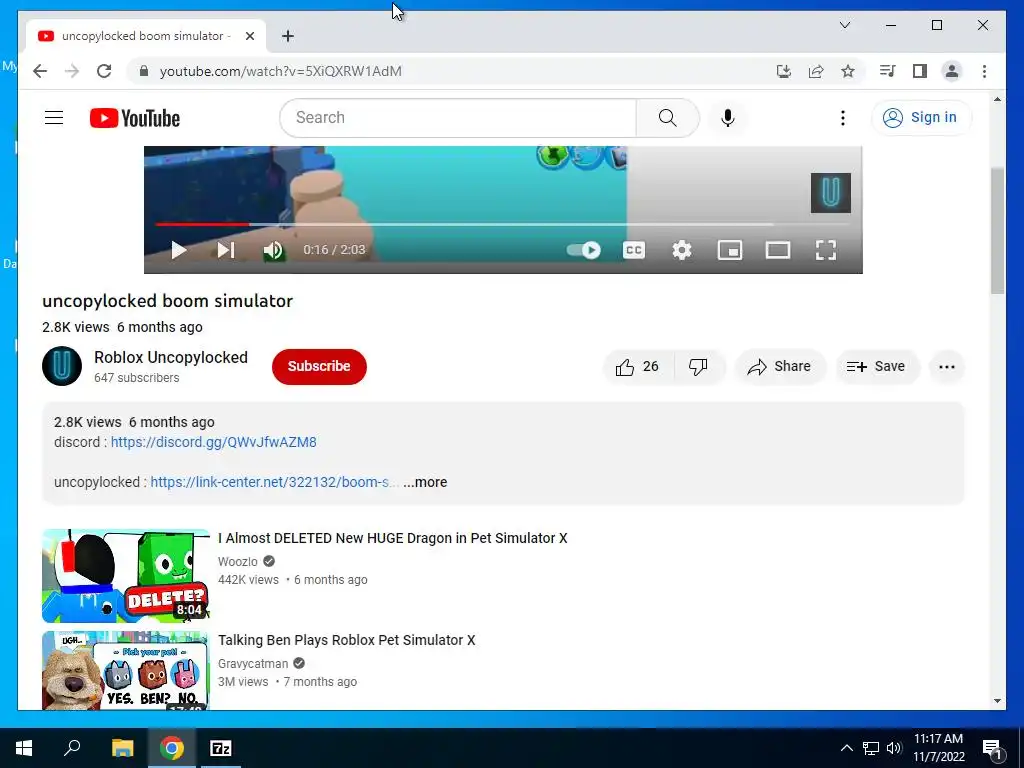
Task: Share this page icon in address bar
Action: pos(816,71)
